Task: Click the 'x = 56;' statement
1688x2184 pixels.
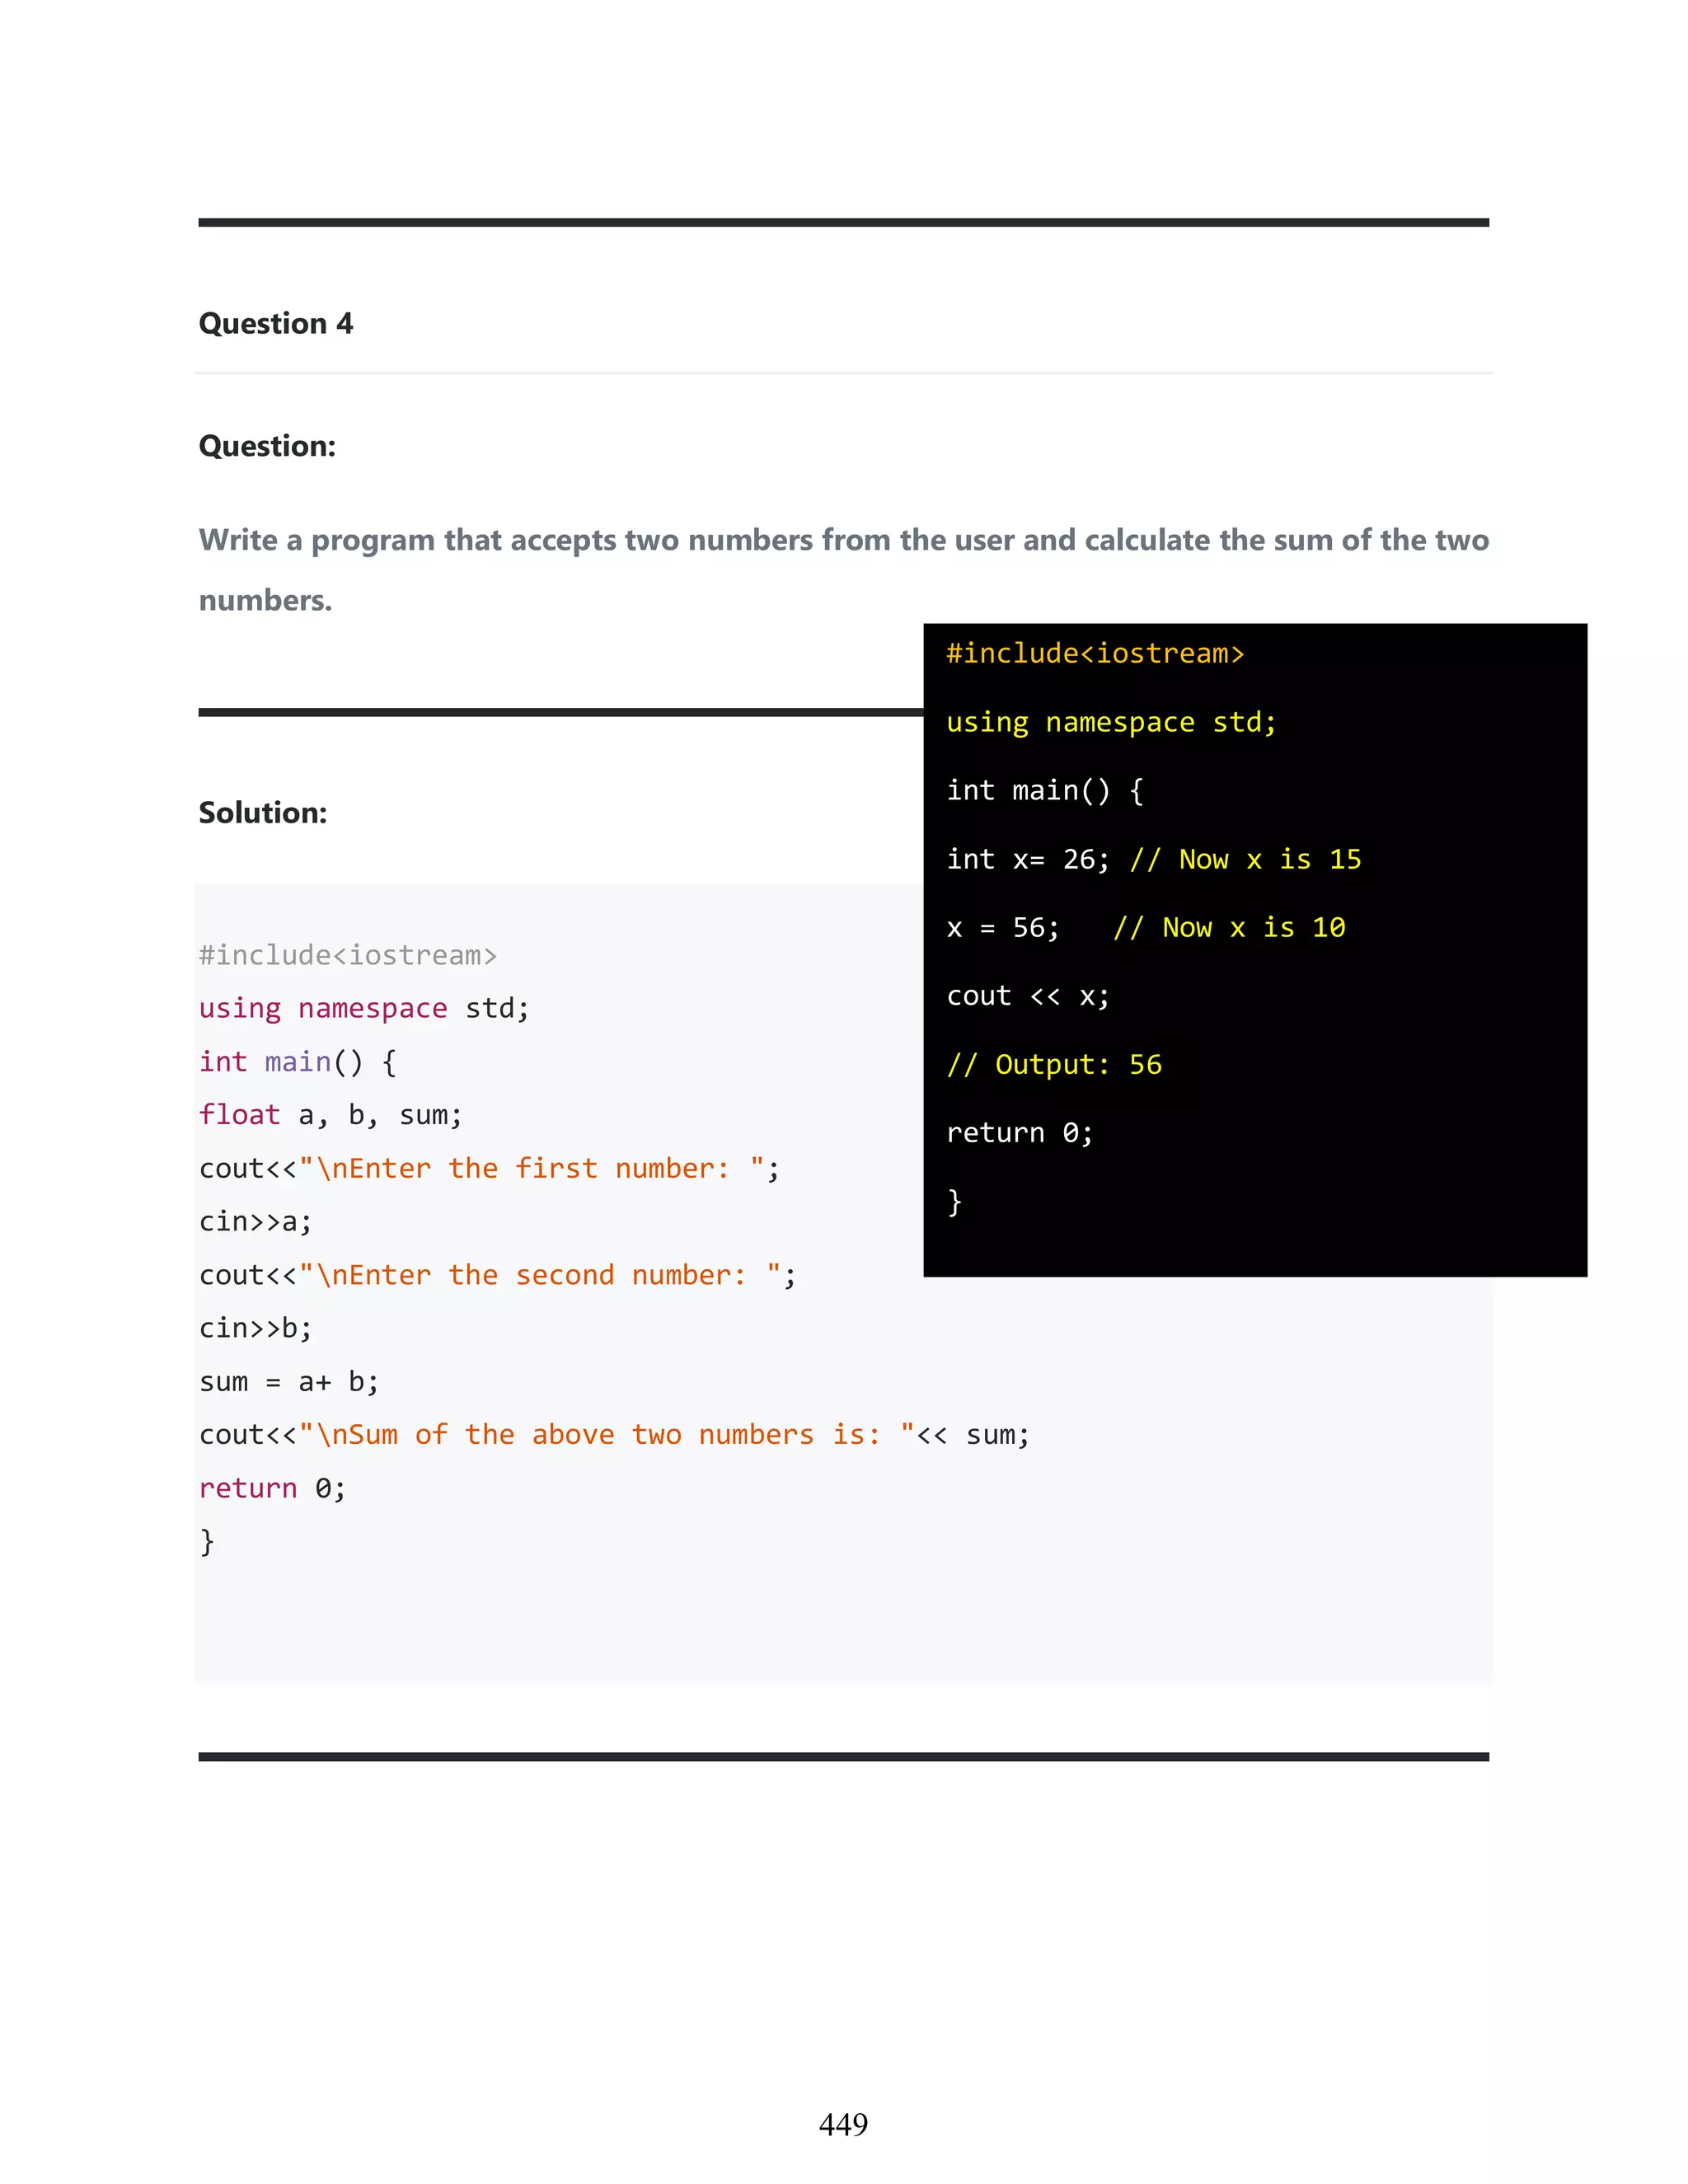Action: coord(1003,928)
